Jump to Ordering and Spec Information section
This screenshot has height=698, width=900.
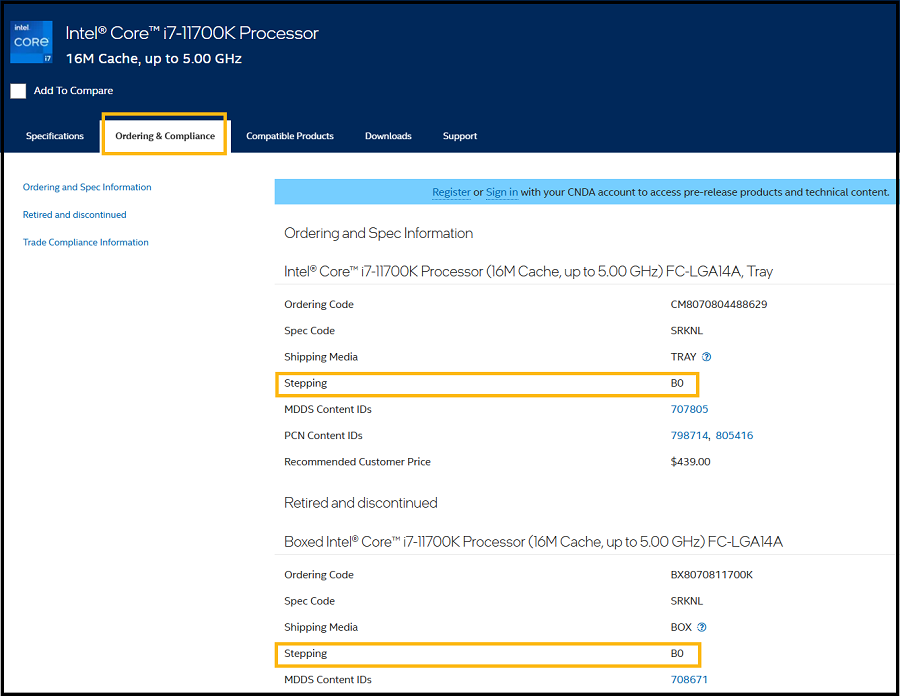point(87,187)
